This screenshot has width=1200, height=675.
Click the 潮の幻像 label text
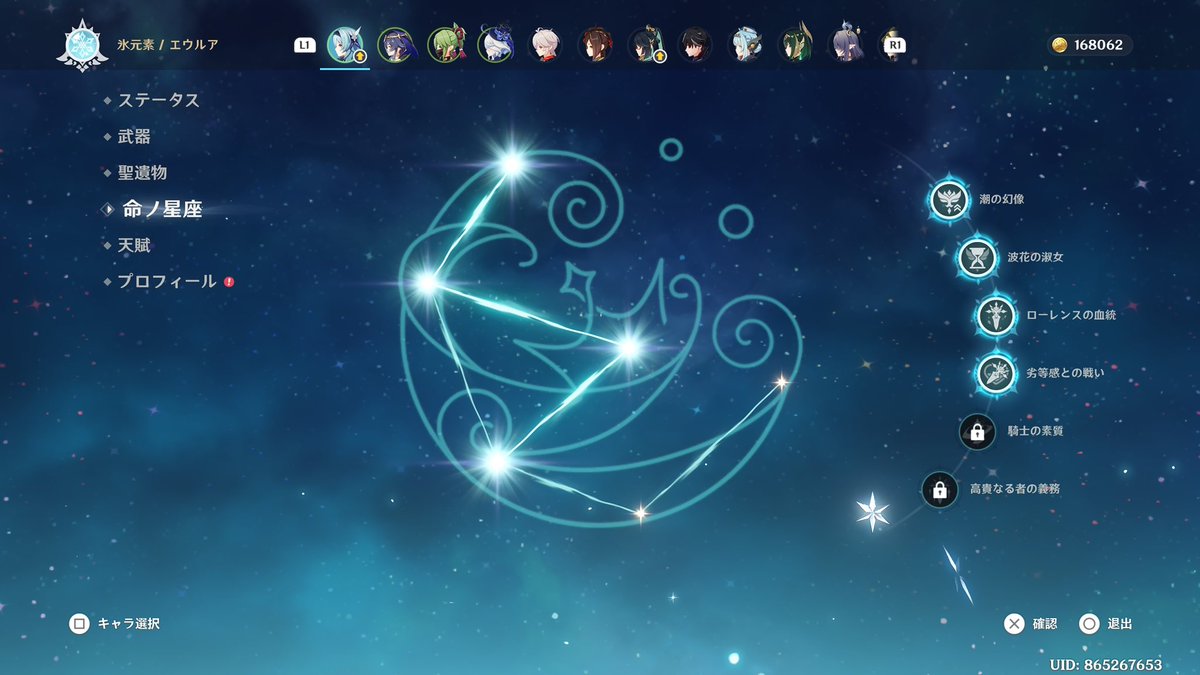point(1001,199)
